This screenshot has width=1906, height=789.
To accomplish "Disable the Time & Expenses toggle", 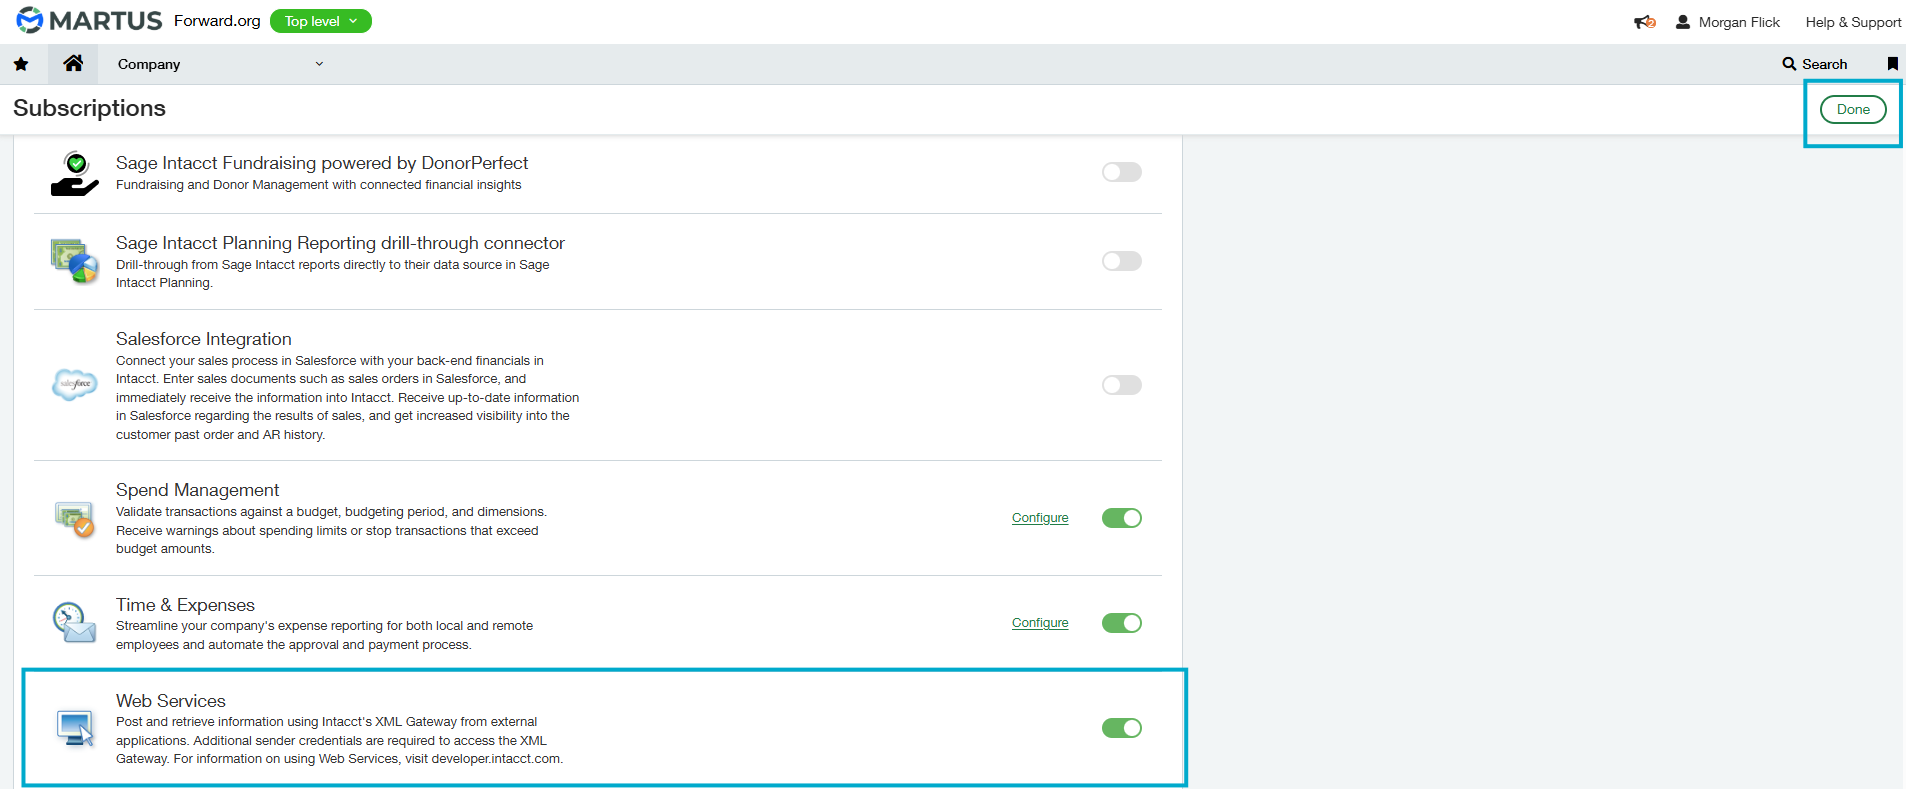I will (1121, 623).
